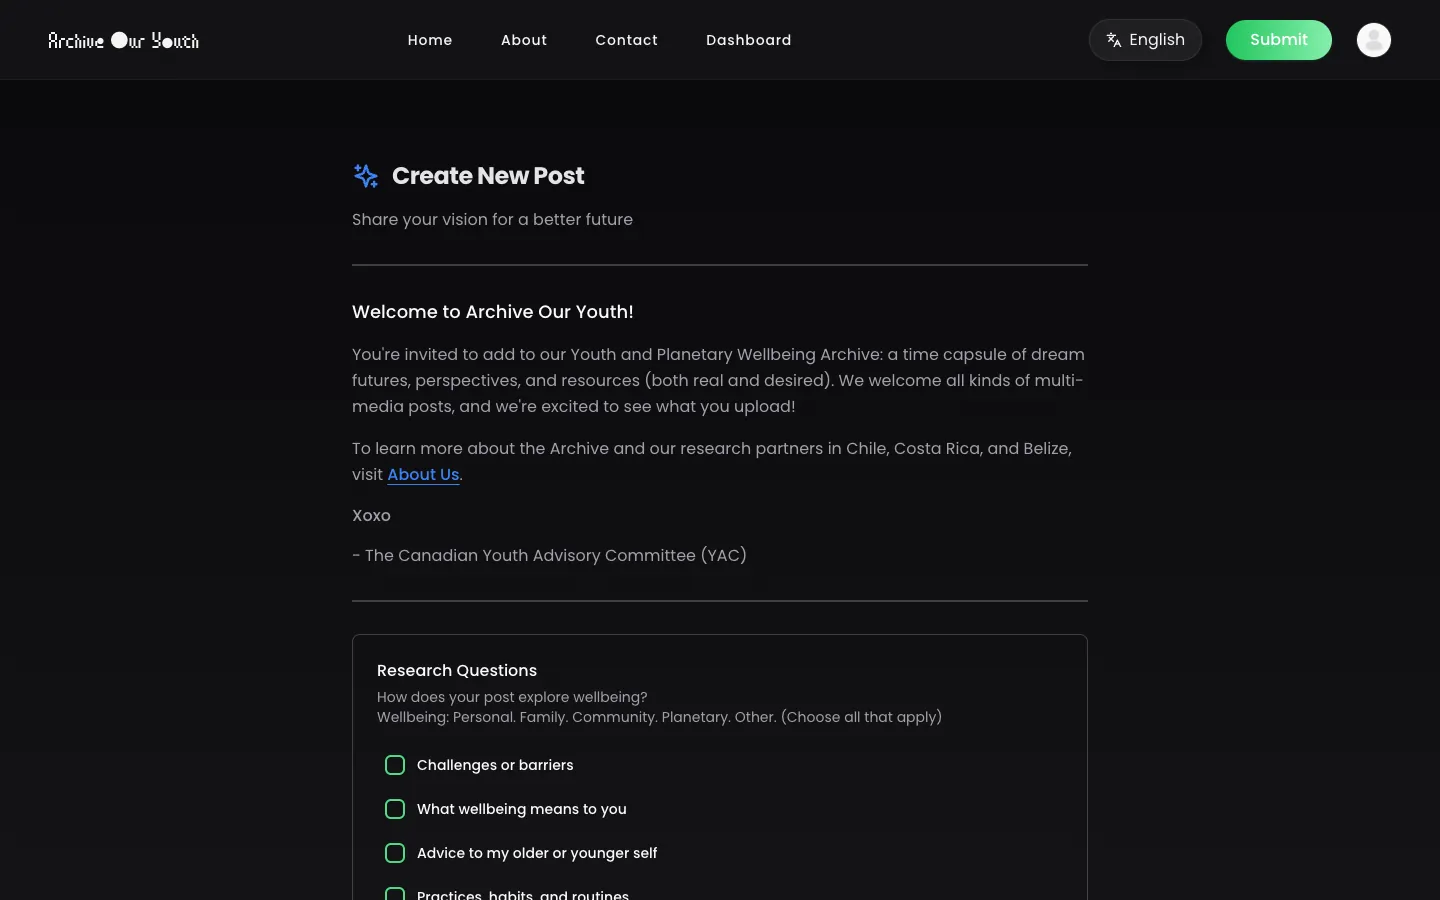This screenshot has height=900, width=1440.
Task: Click the Xoxo sign-off text
Action: [x=371, y=515]
